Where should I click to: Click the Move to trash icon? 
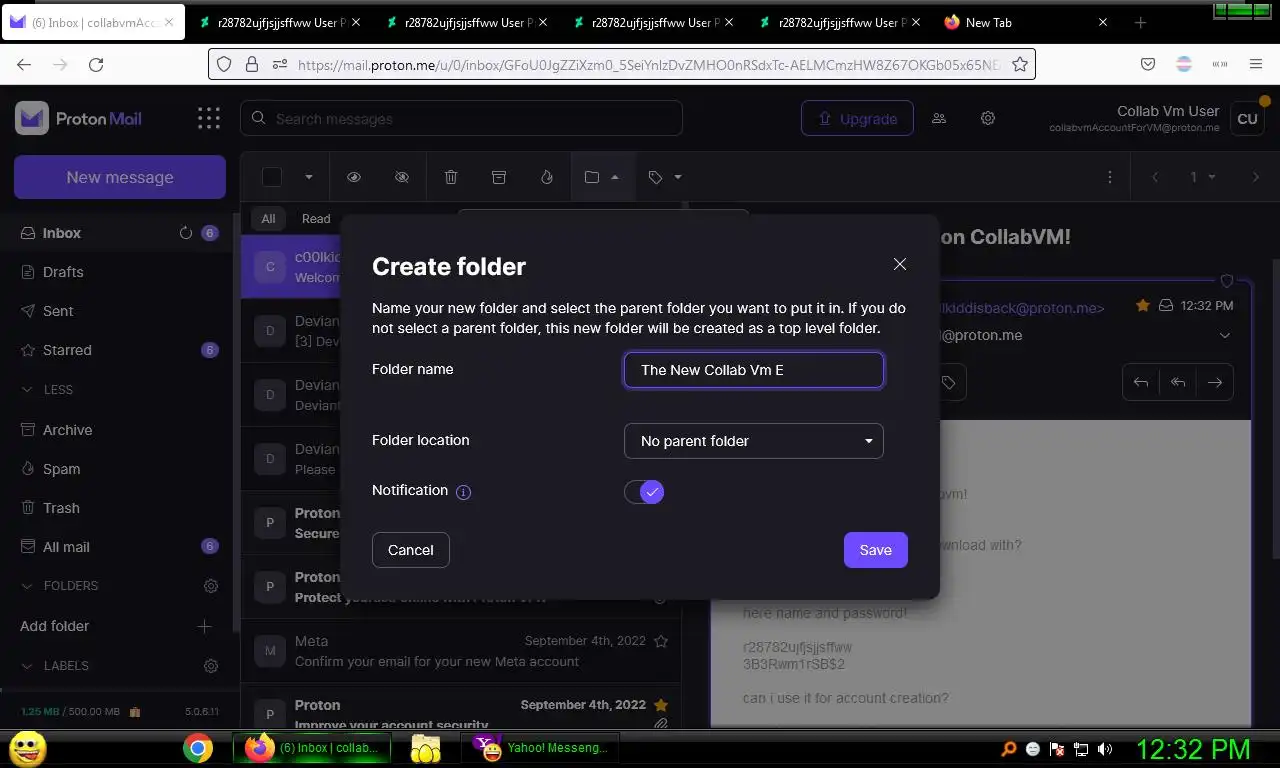[451, 177]
